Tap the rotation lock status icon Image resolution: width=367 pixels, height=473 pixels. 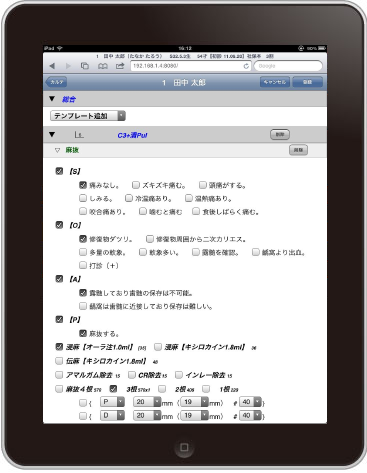pyautogui.click(x=301, y=48)
